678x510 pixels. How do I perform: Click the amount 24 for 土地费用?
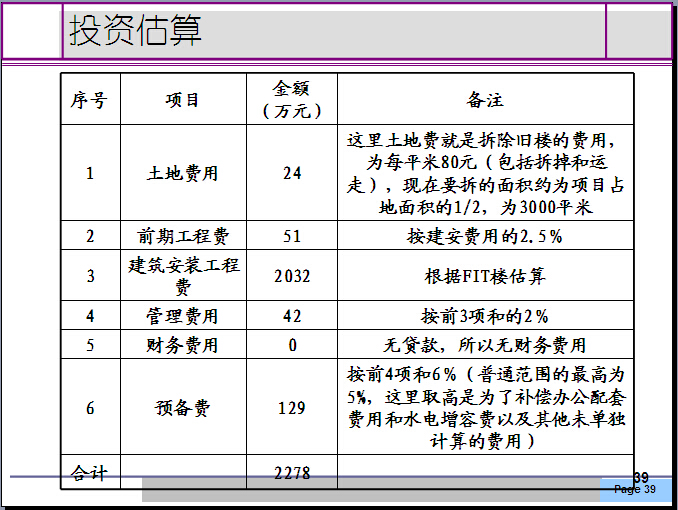point(292,173)
